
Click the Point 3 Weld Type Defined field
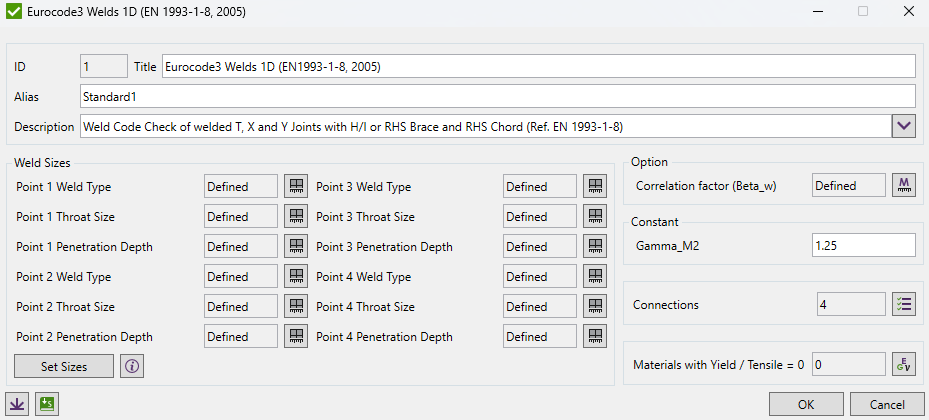pyautogui.click(x=539, y=186)
